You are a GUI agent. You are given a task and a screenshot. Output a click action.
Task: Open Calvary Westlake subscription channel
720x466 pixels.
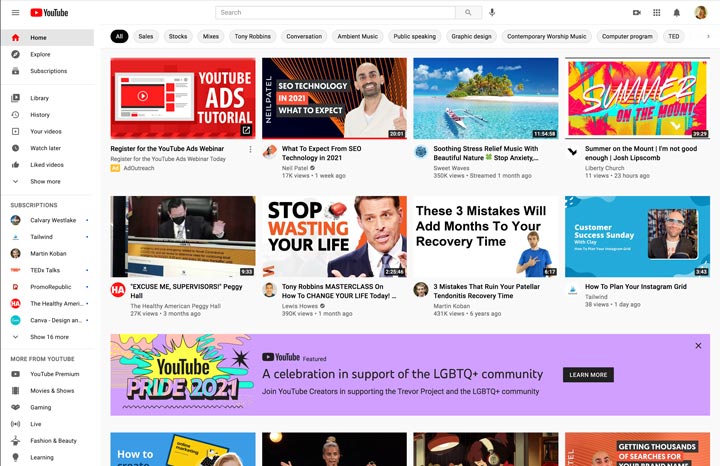48,220
